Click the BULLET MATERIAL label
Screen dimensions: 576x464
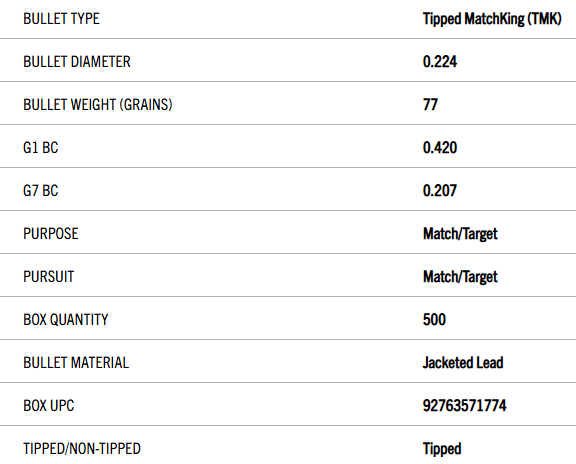point(76,363)
